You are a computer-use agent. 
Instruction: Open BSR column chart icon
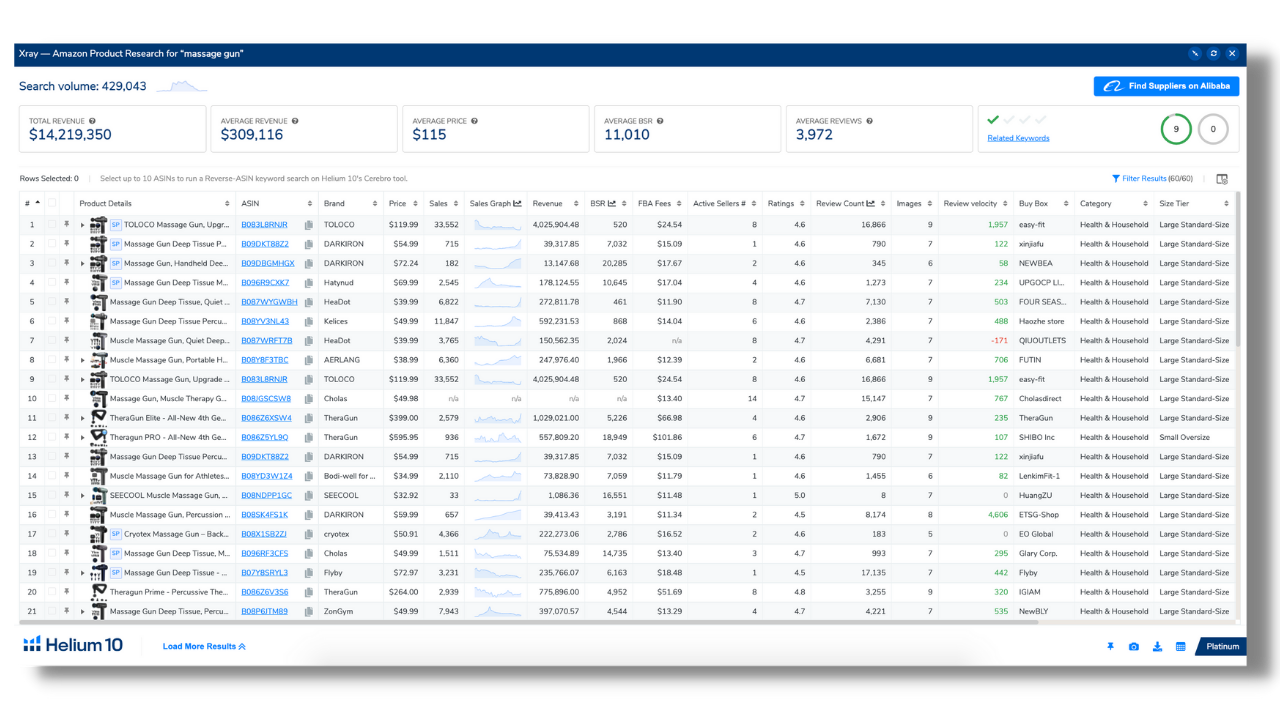pos(611,204)
